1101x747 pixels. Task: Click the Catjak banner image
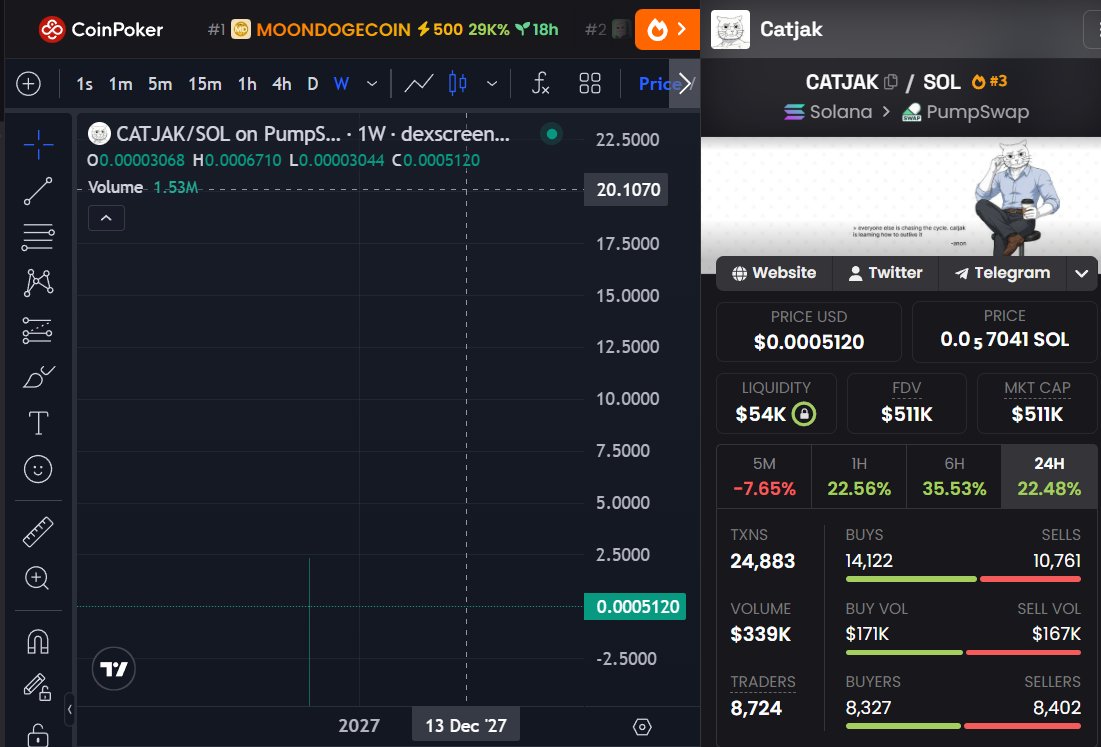(901, 197)
